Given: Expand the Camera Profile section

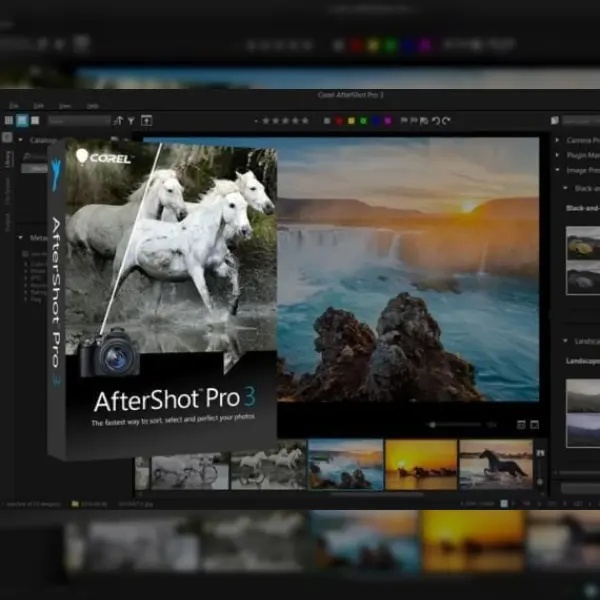Looking at the screenshot, I should (x=558, y=141).
